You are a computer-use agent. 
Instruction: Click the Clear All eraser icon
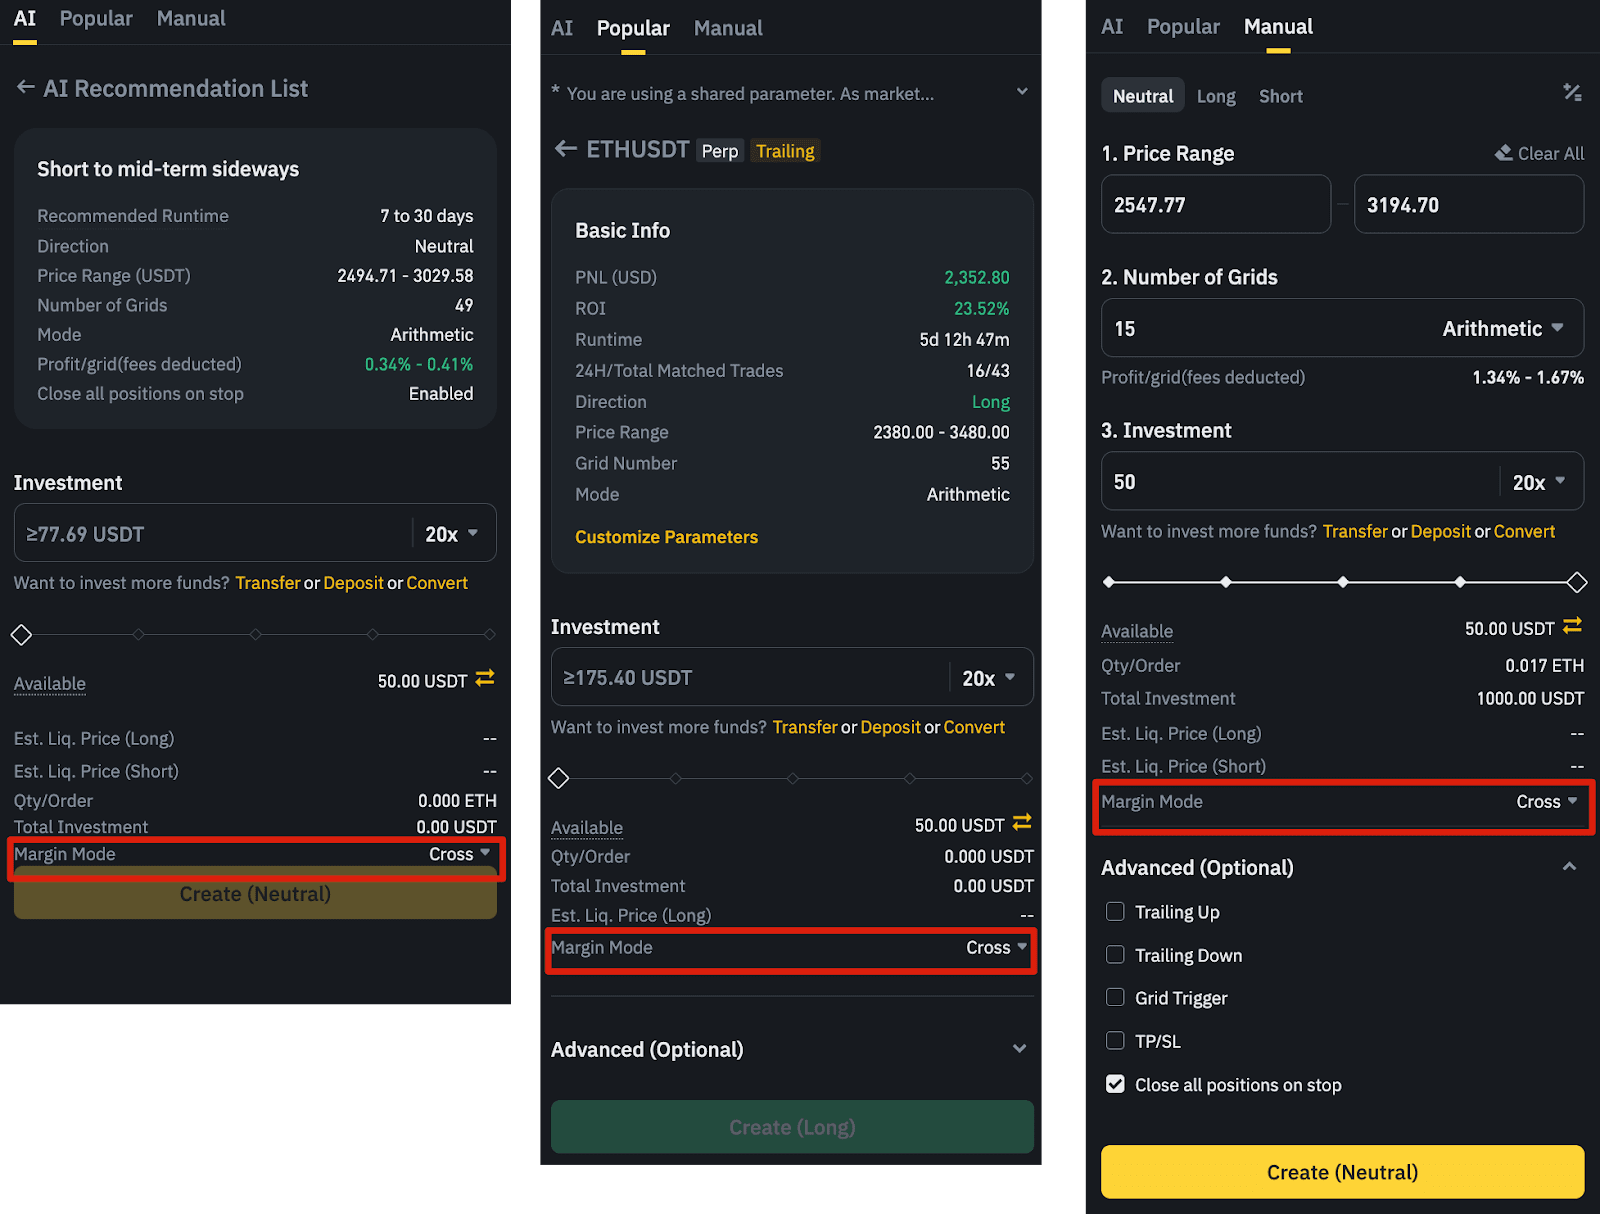1503,153
